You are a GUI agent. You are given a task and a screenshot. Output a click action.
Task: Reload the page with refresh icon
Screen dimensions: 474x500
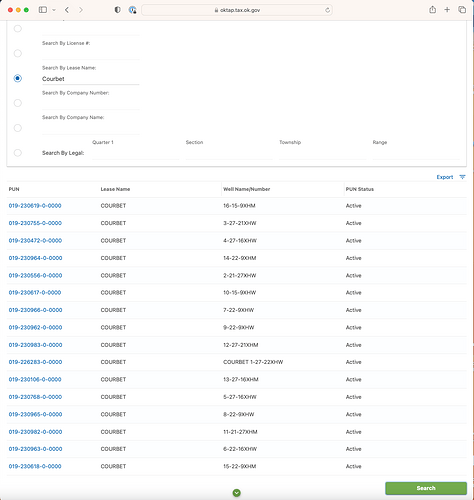[327, 10]
